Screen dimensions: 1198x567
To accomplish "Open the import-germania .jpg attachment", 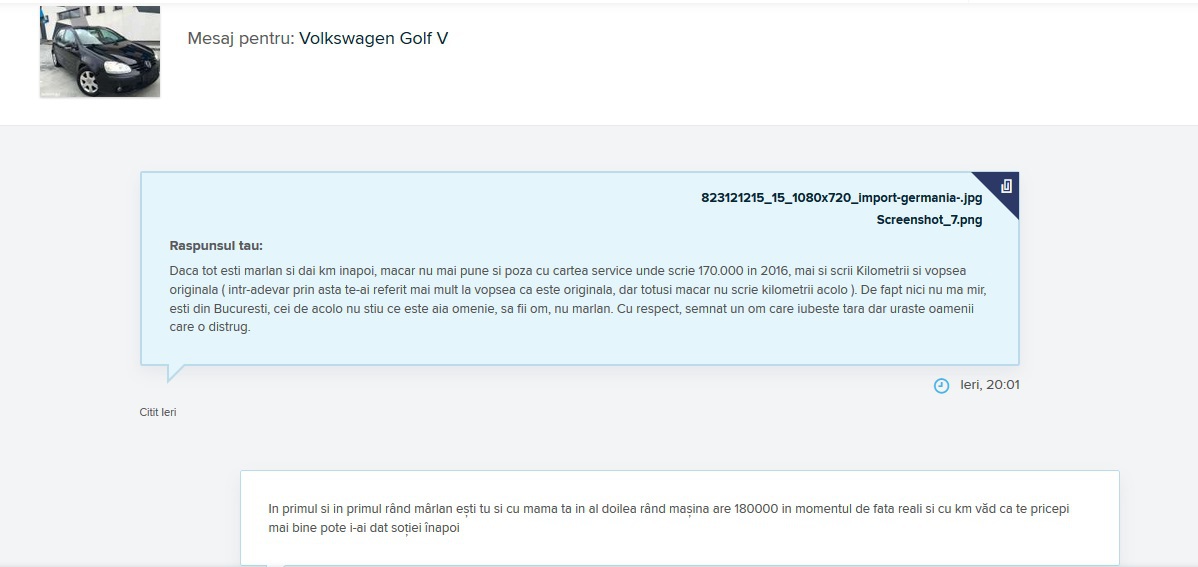I will [x=841, y=198].
